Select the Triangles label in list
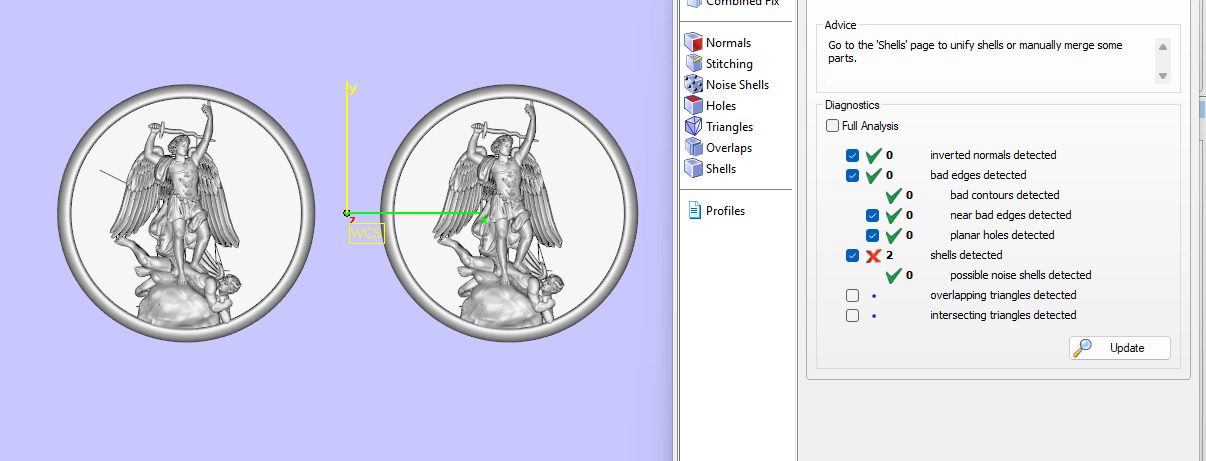The width and height of the screenshot is (1206, 461). (729, 127)
